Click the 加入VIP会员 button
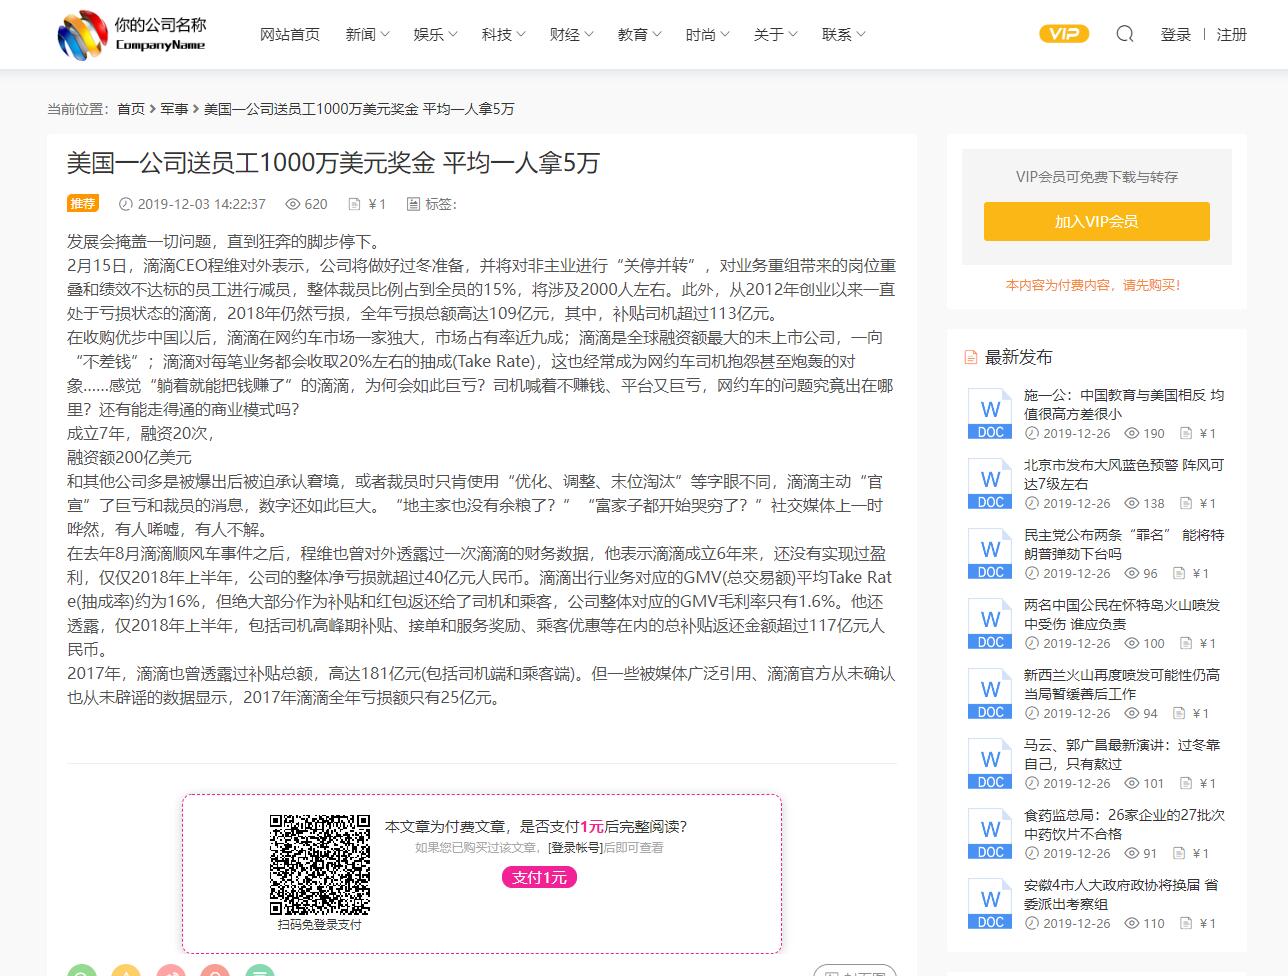1288x976 pixels. click(x=1096, y=221)
